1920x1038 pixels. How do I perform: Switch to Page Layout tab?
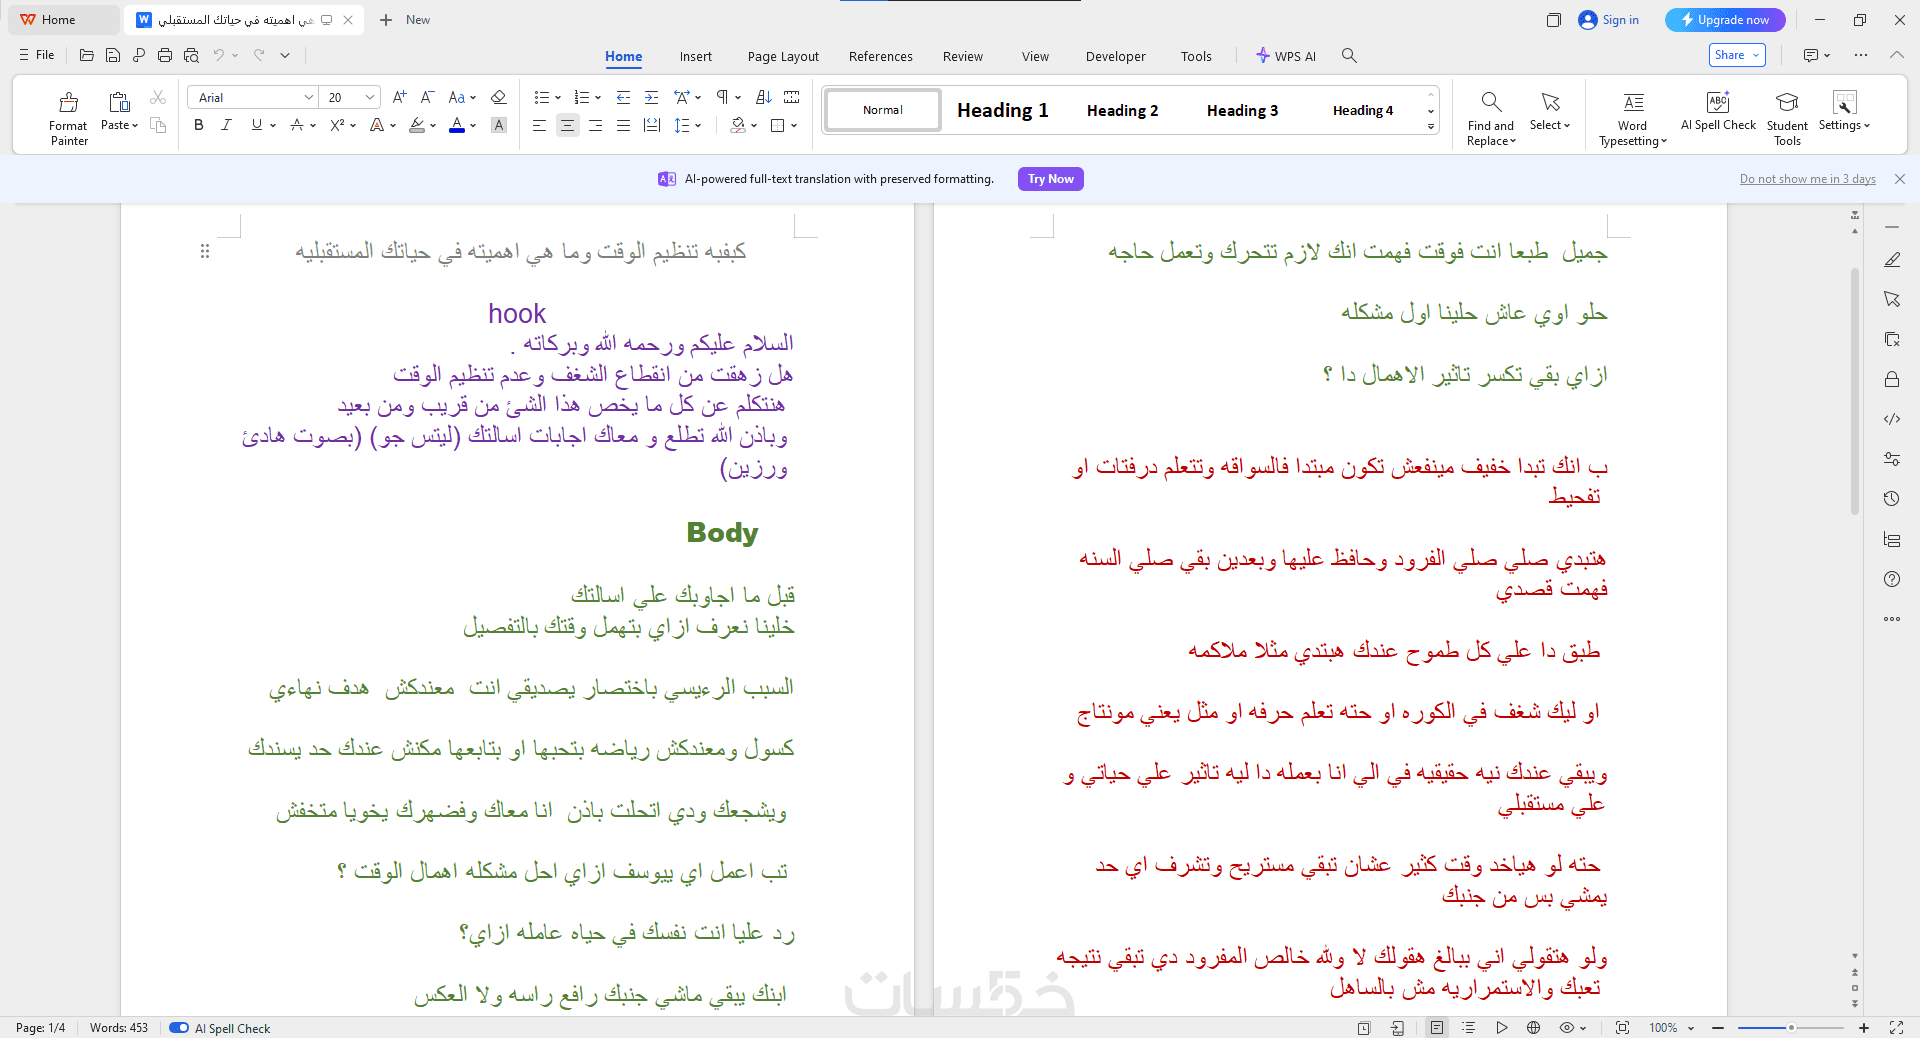[783, 56]
